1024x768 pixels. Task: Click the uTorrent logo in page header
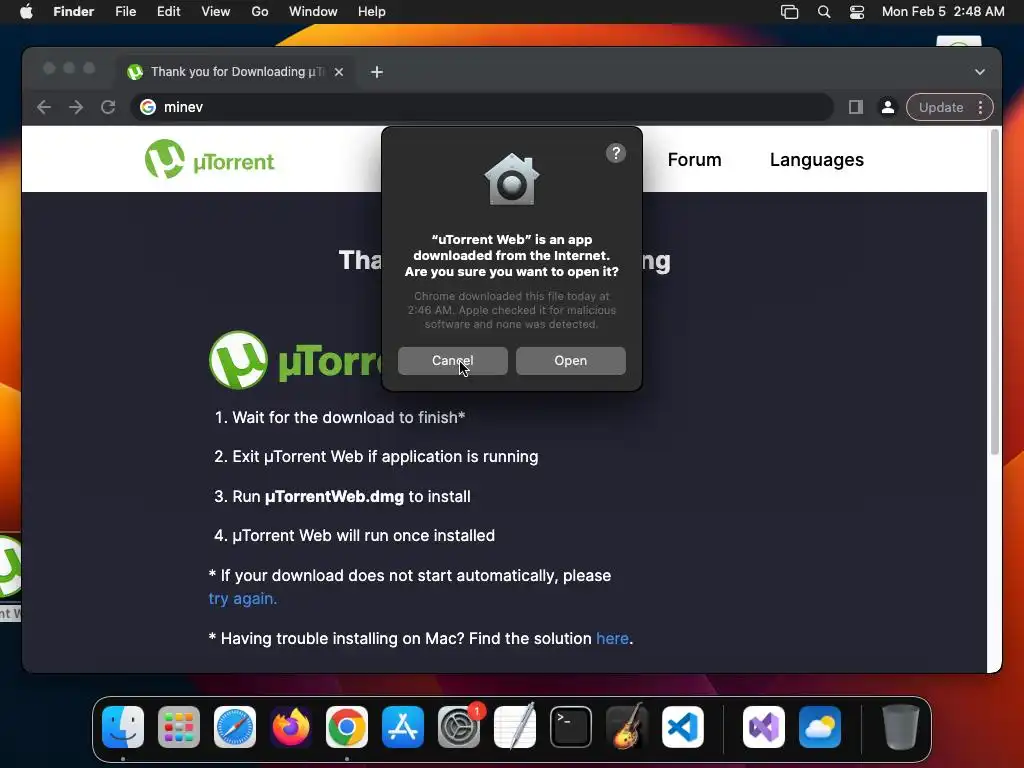[210, 159]
